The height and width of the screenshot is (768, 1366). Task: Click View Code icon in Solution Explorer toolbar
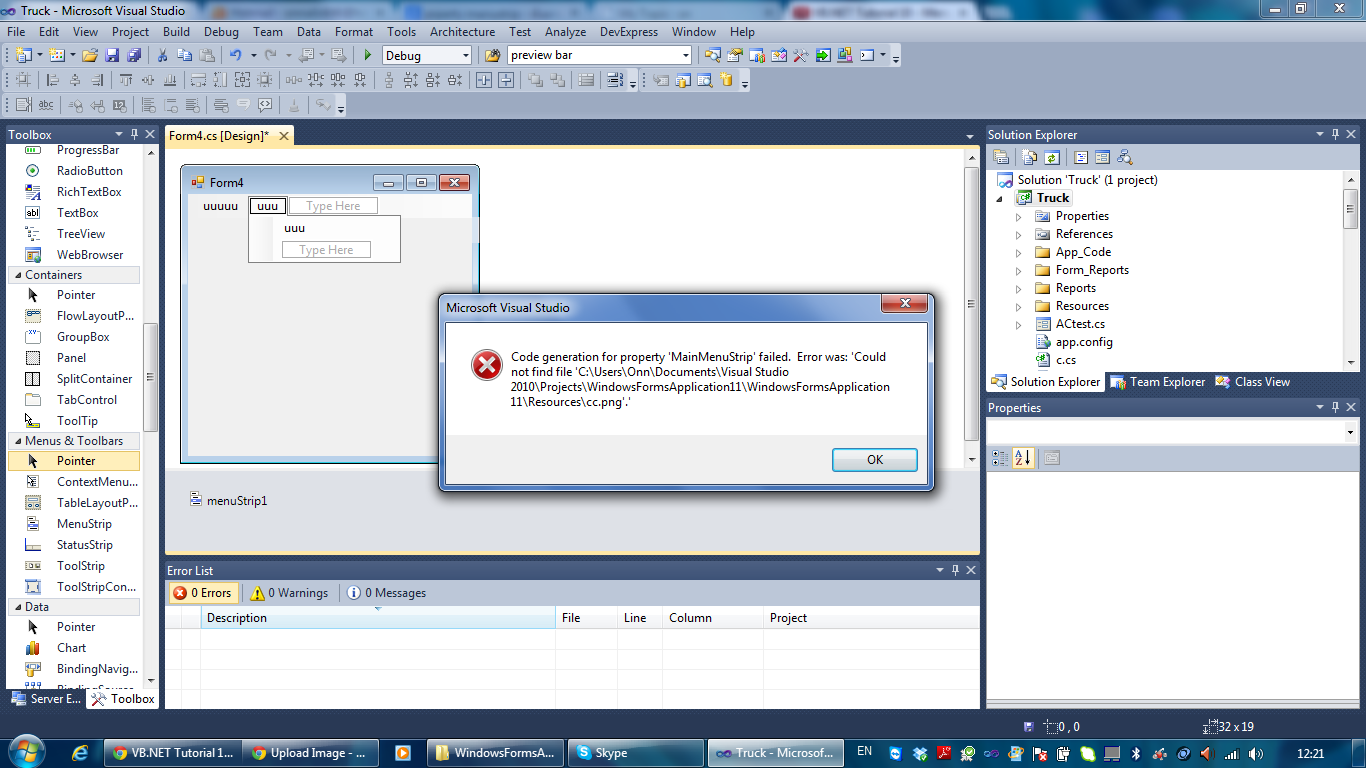[x=1080, y=157]
